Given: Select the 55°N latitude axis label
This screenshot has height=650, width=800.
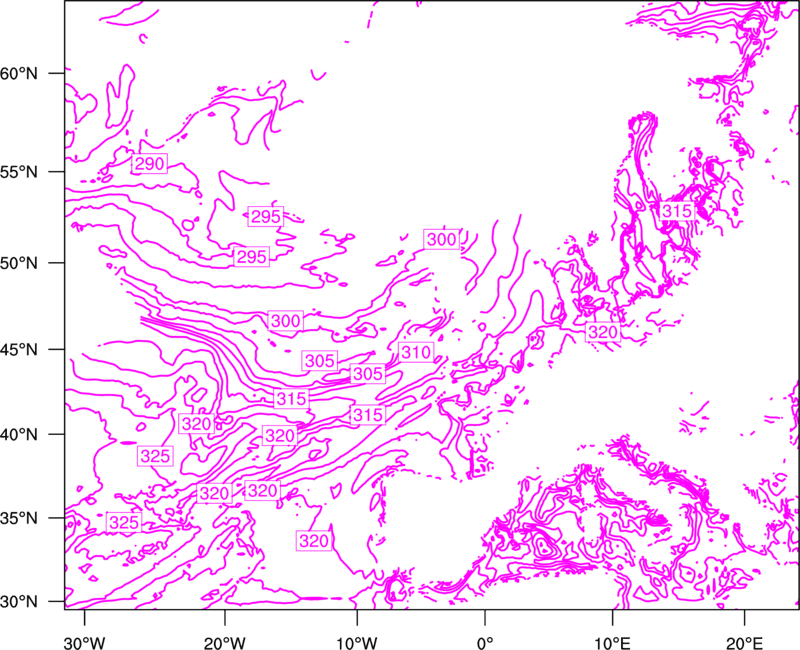Looking at the screenshot, I should coord(19,172).
